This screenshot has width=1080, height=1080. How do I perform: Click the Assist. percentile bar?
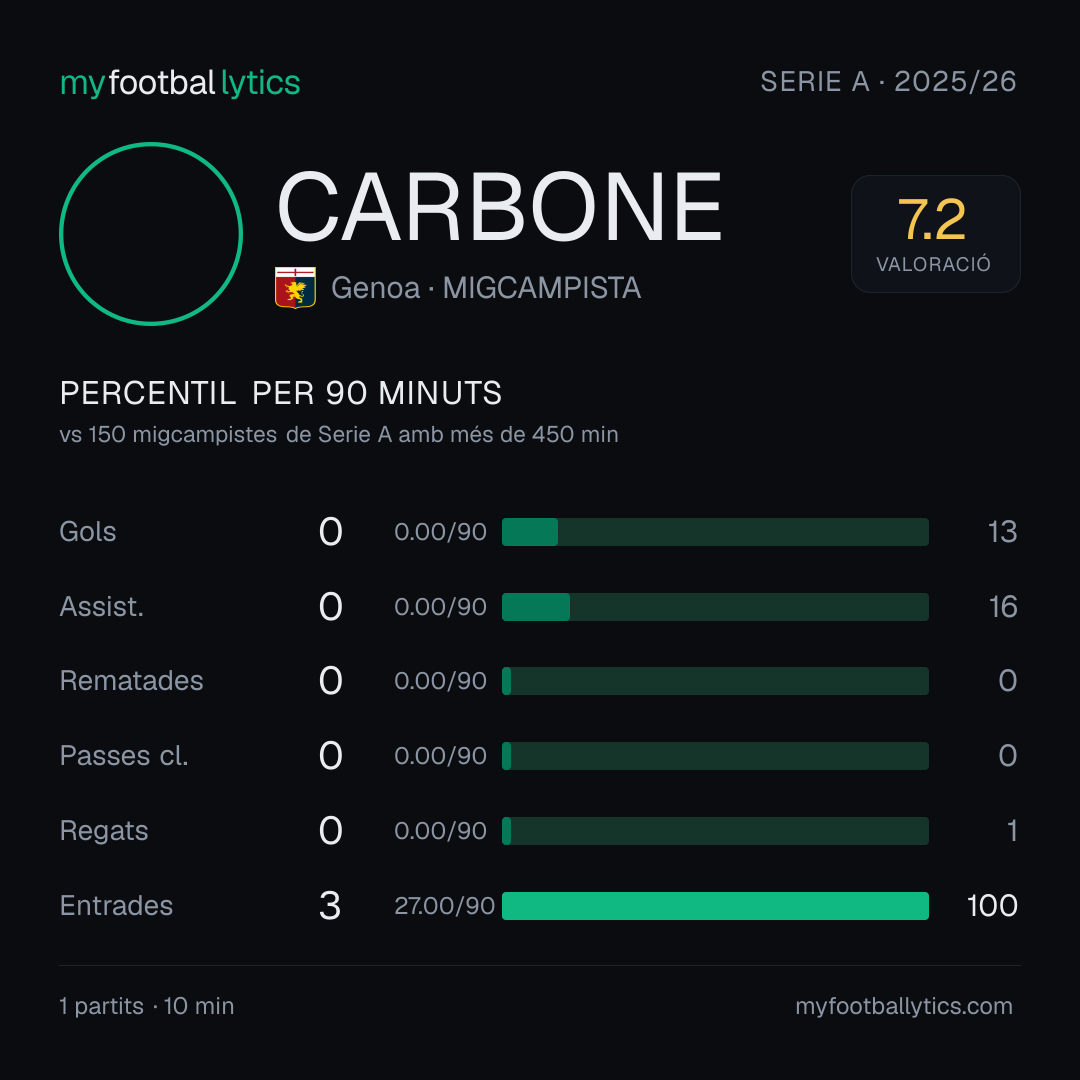pyautogui.click(x=715, y=607)
